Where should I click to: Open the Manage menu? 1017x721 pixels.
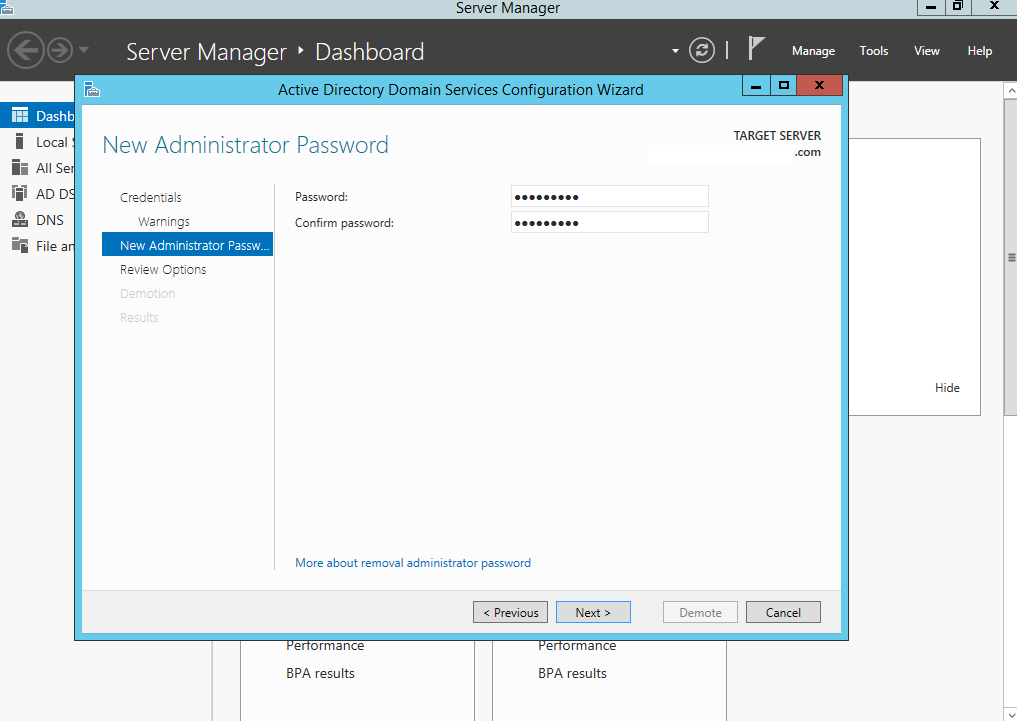(x=813, y=50)
